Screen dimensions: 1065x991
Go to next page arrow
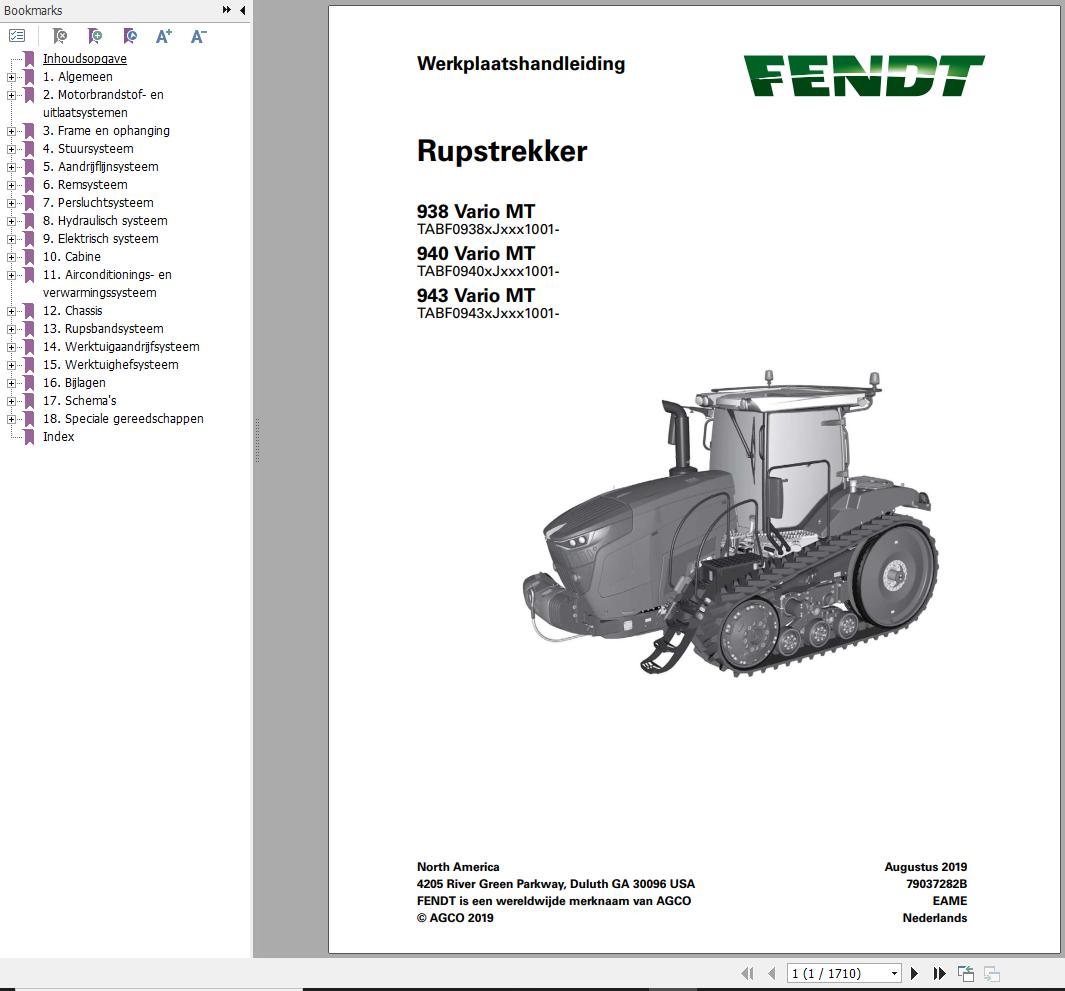point(914,973)
